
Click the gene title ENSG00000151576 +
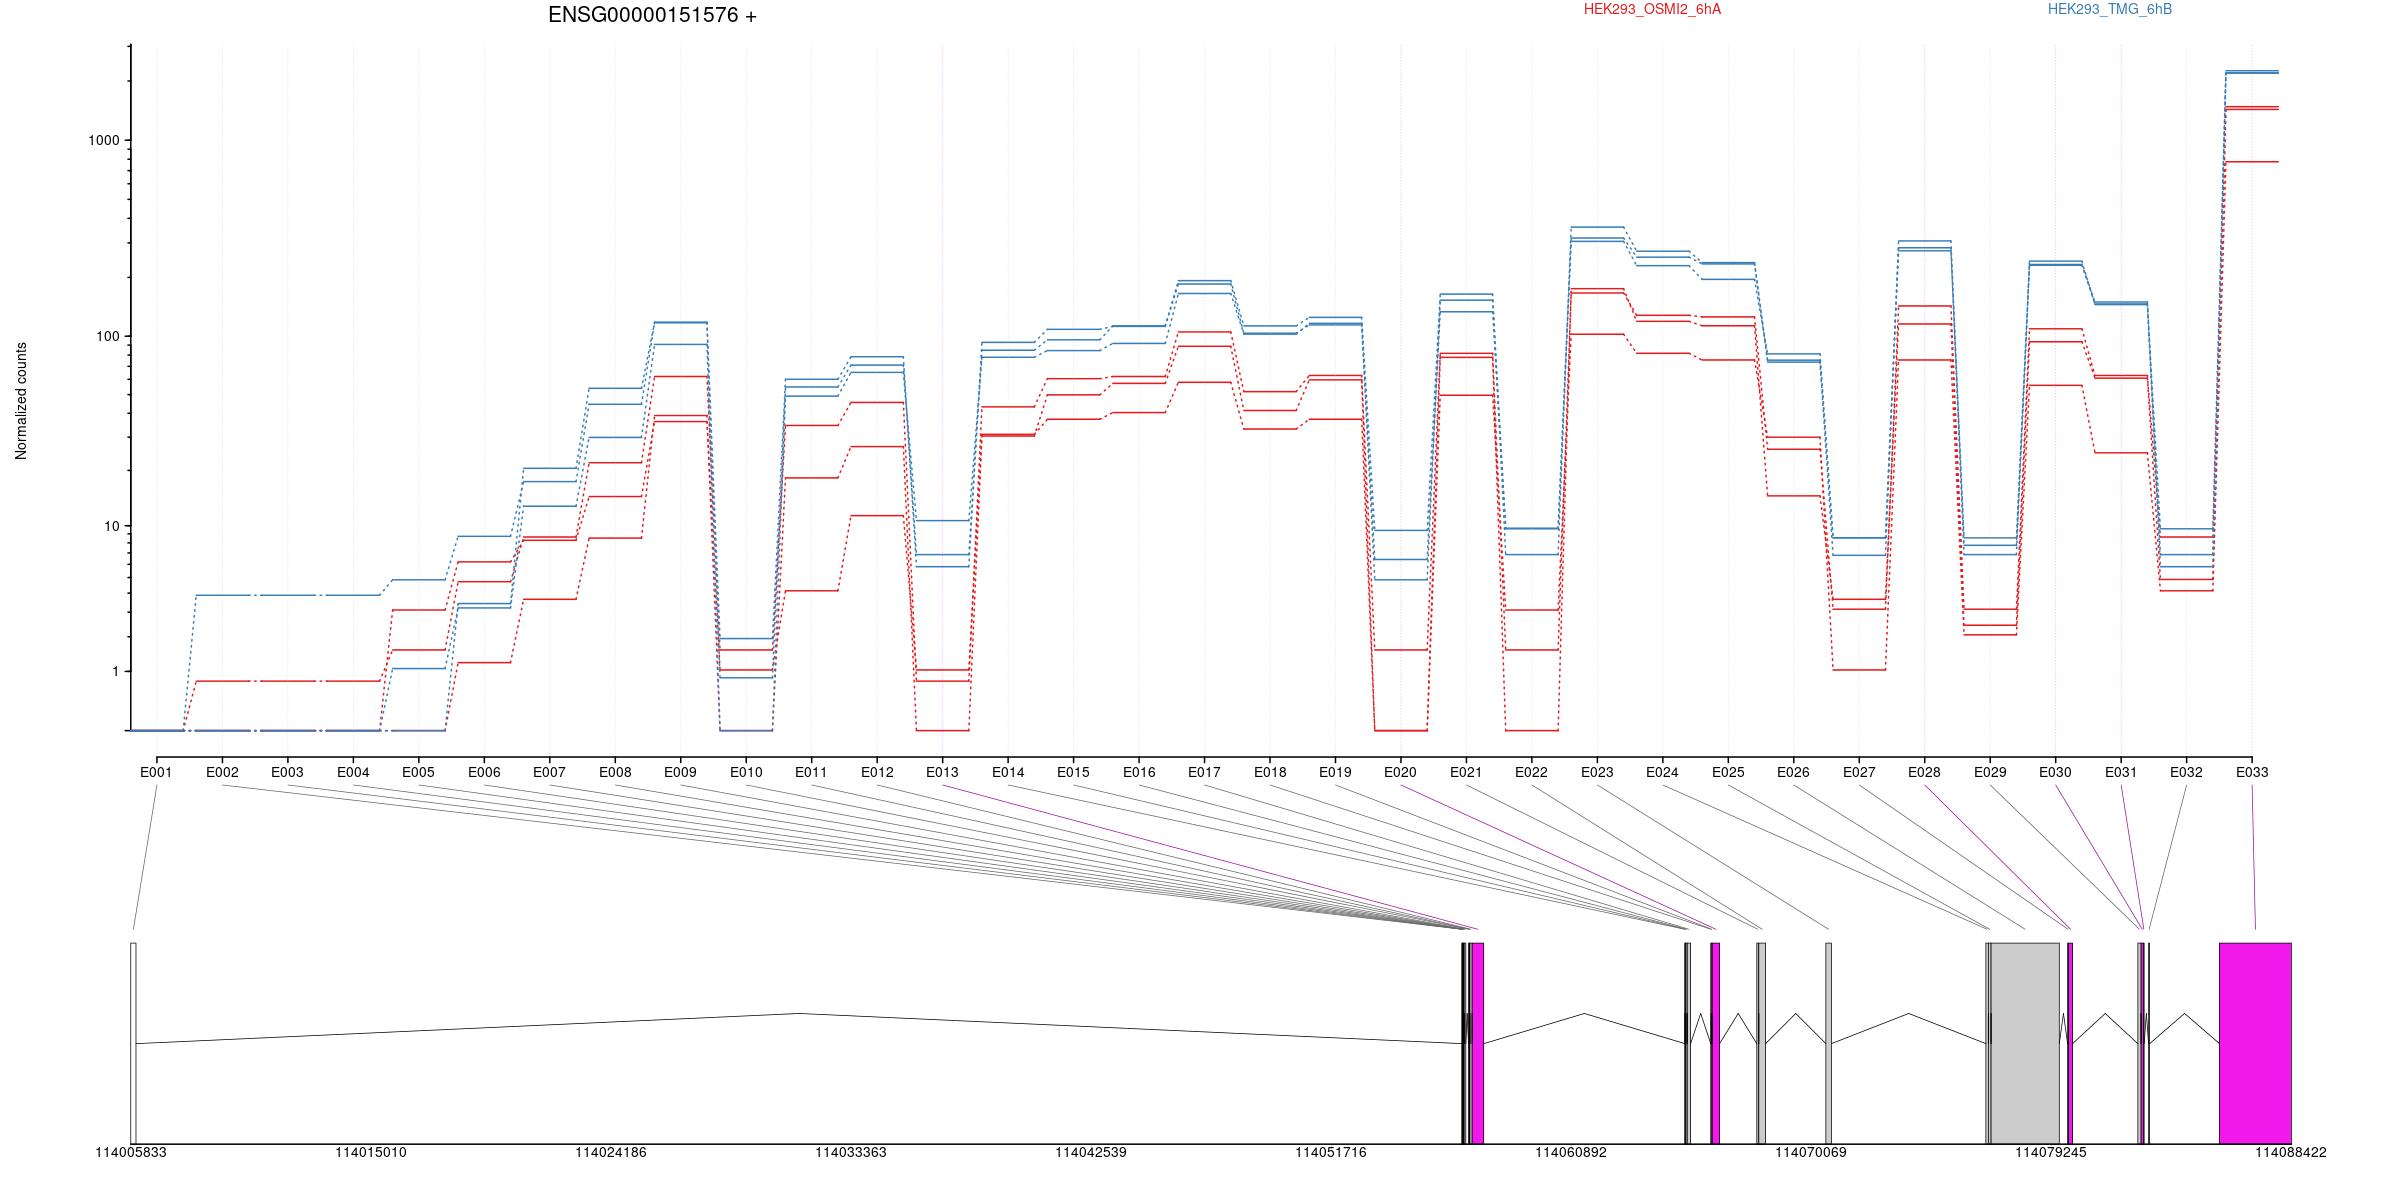pos(652,15)
